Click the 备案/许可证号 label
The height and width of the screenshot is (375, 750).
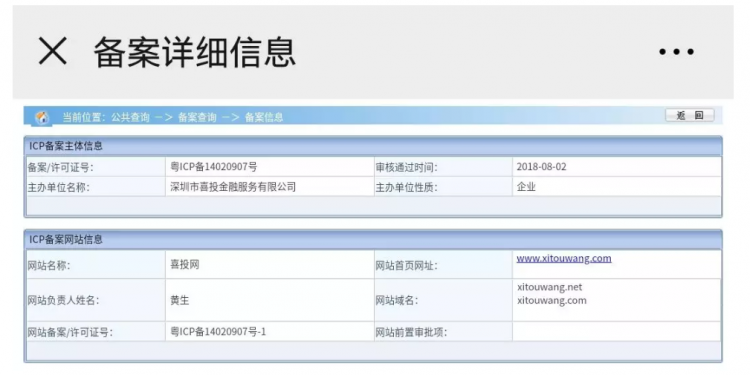(x=60, y=167)
